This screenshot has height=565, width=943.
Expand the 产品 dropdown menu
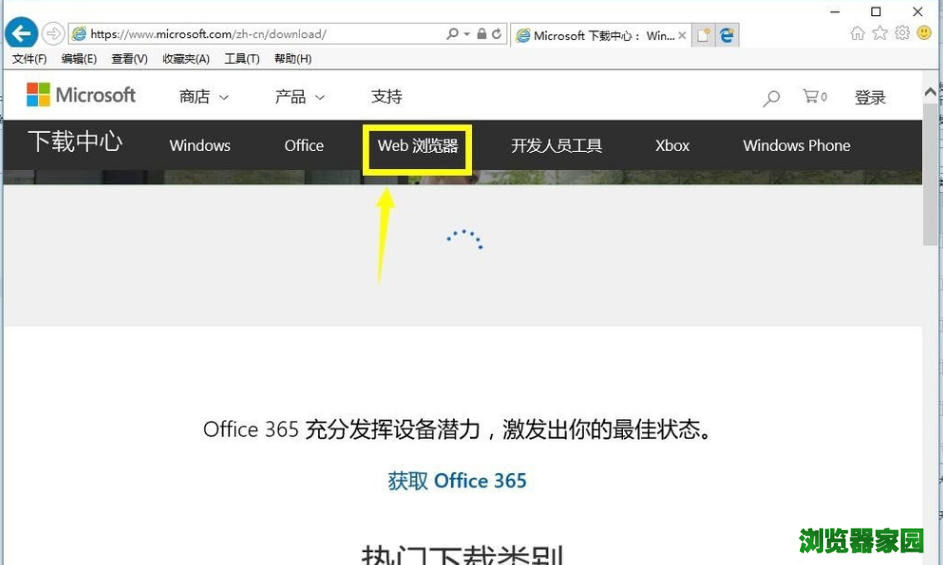coord(300,97)
